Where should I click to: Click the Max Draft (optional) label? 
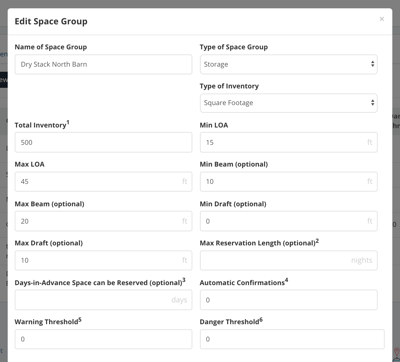click(49, 243)
